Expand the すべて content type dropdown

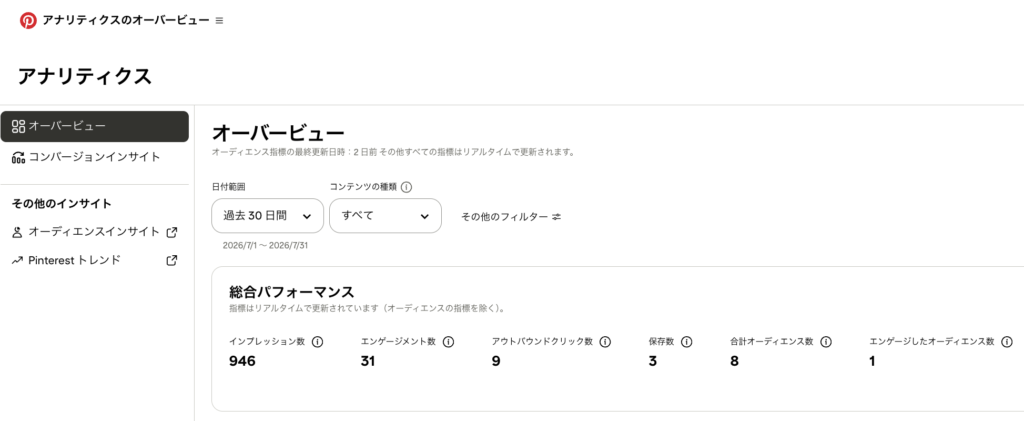[385, 216]
